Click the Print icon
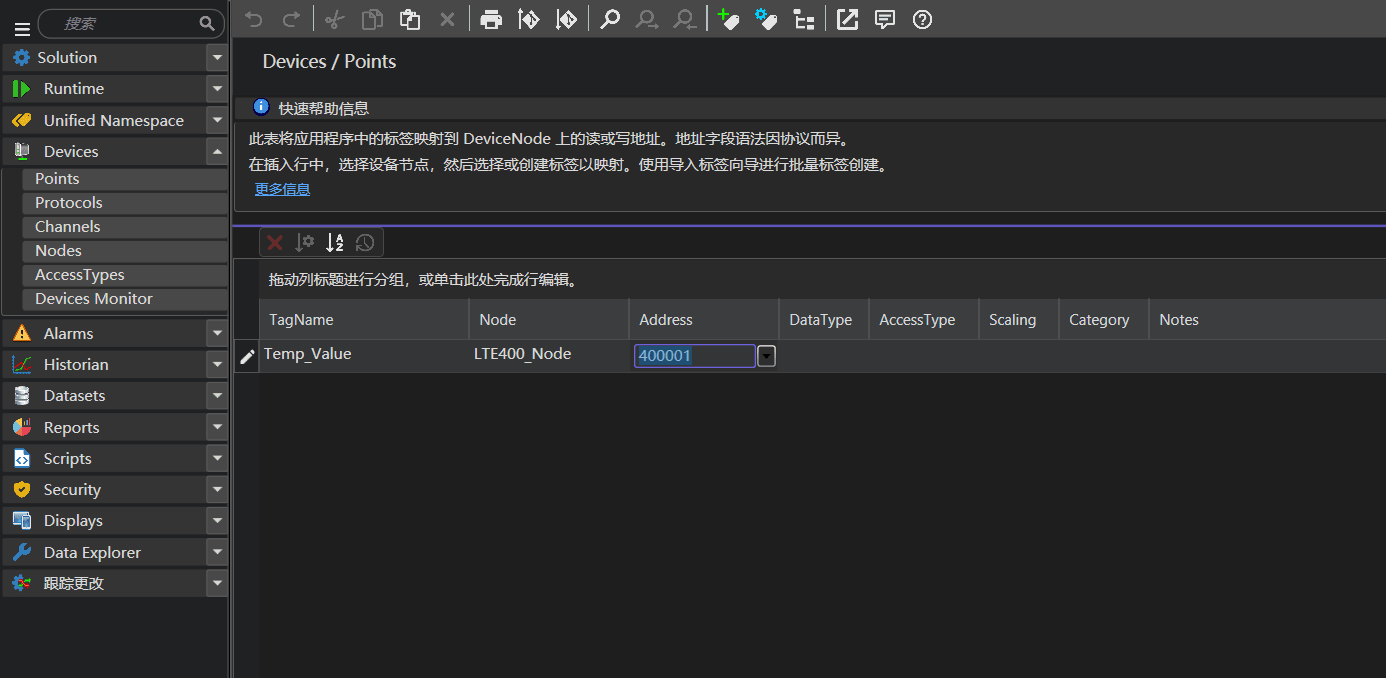 (490, 19)
